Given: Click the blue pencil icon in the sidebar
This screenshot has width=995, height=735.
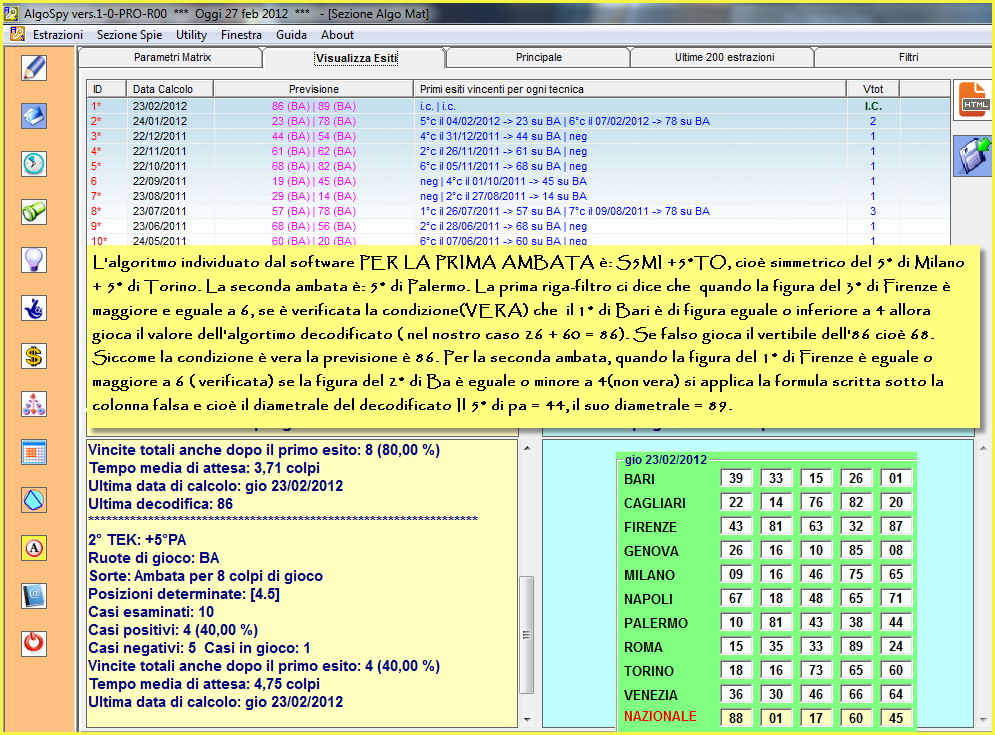Looking at the screenshot, I should pyautogui.click(x=34, y=68).
